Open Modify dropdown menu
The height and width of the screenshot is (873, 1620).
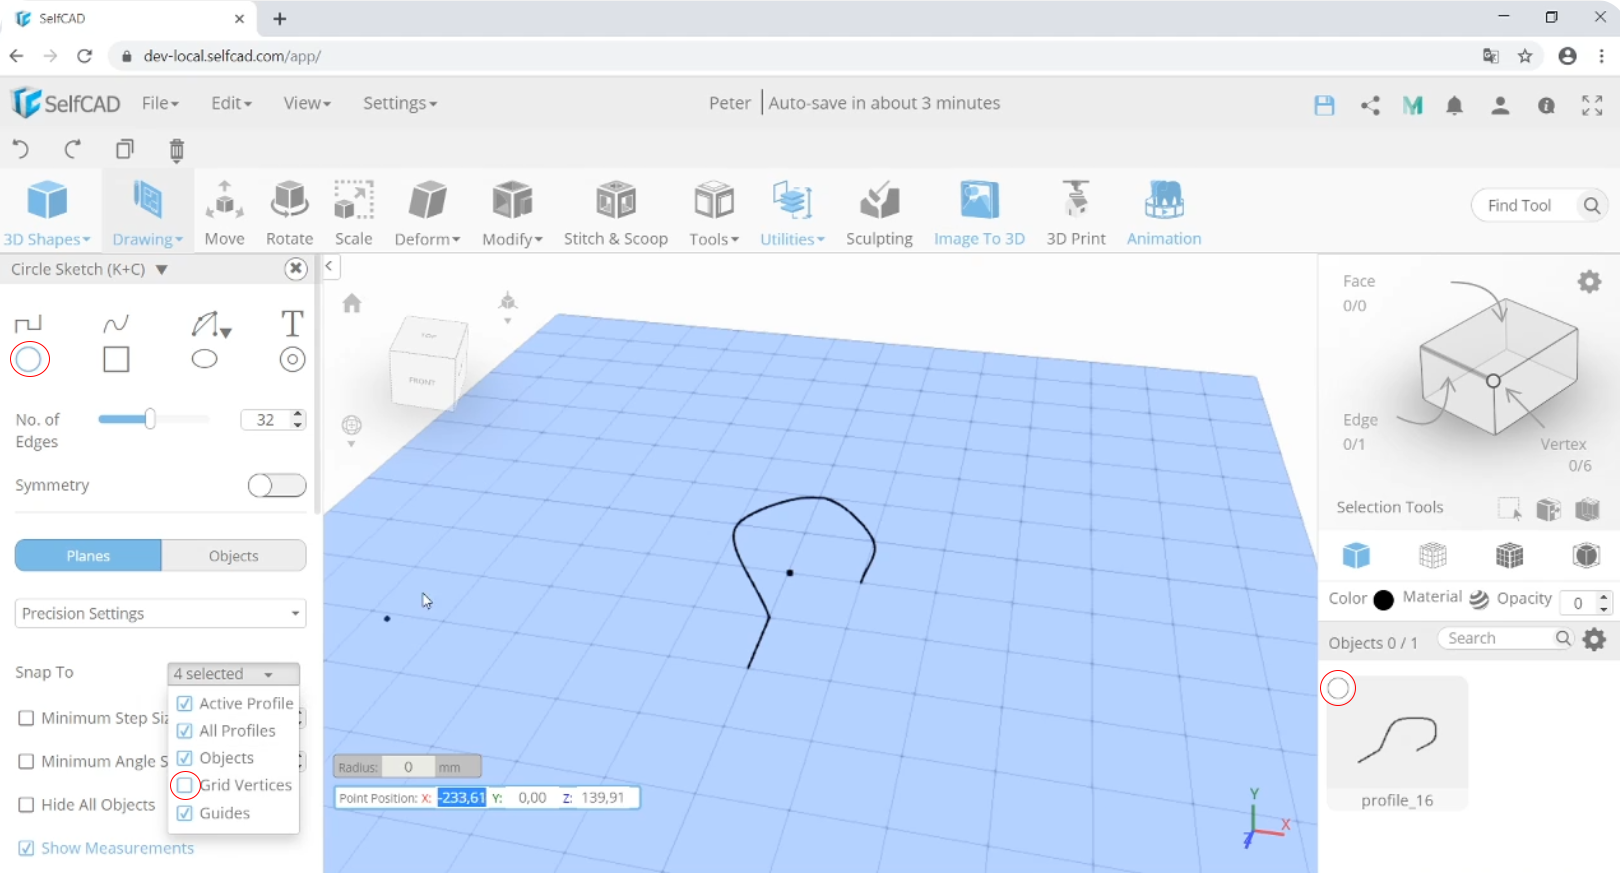(512, 212)
